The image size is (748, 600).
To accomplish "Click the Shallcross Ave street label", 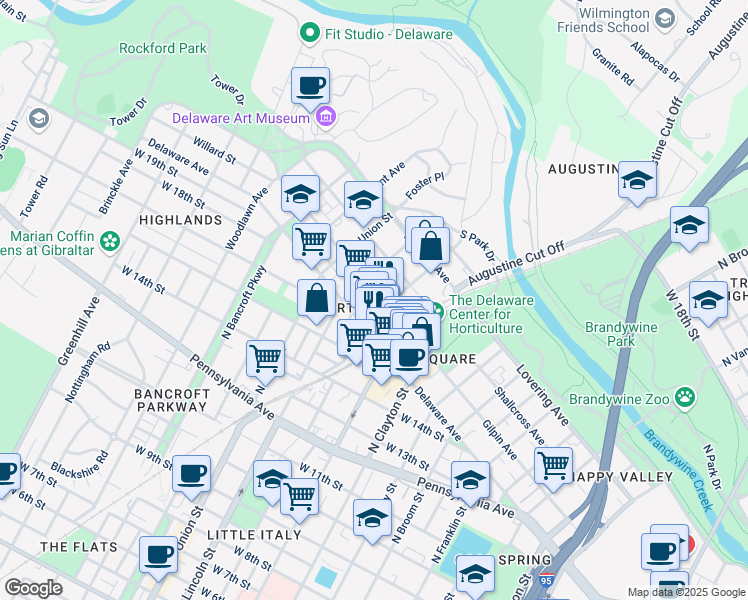I will point(519,416).
